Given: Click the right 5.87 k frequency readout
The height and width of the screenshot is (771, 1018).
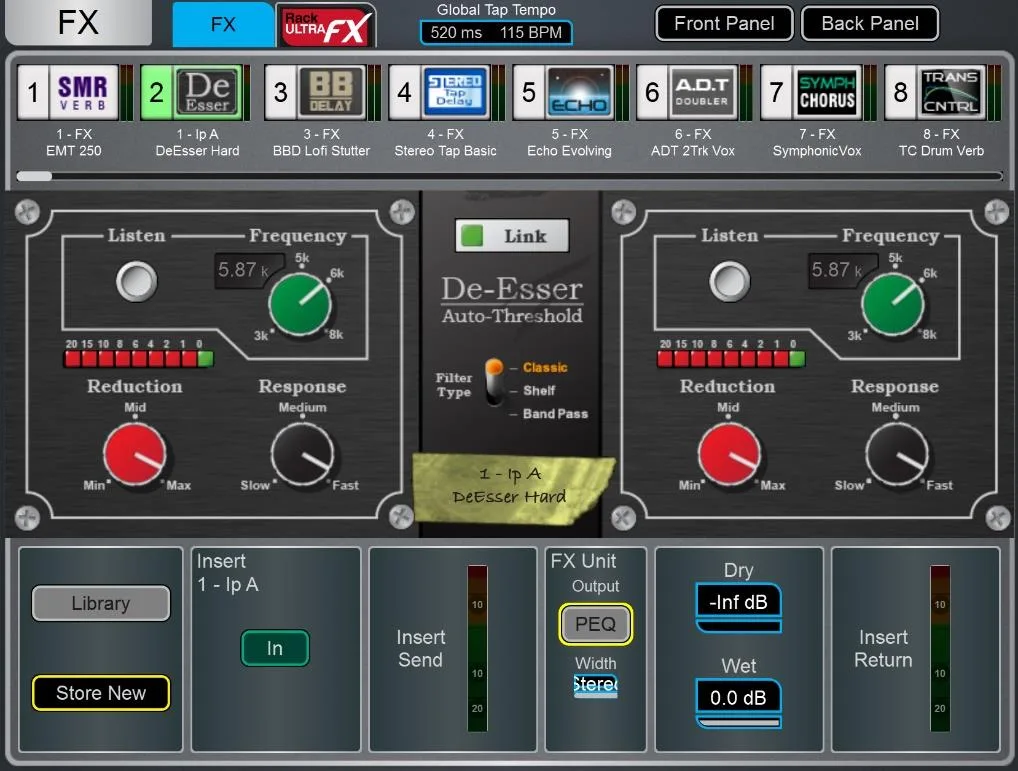Looking at the screenshot, I should [843, 270].
